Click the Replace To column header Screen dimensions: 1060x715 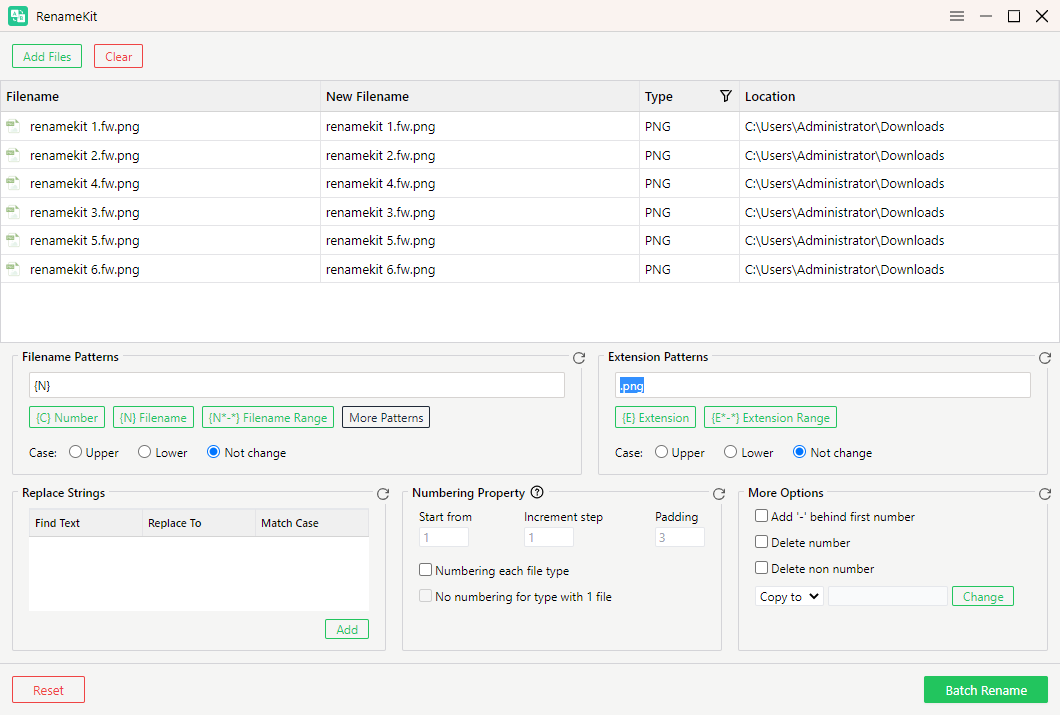coord(199,523)
